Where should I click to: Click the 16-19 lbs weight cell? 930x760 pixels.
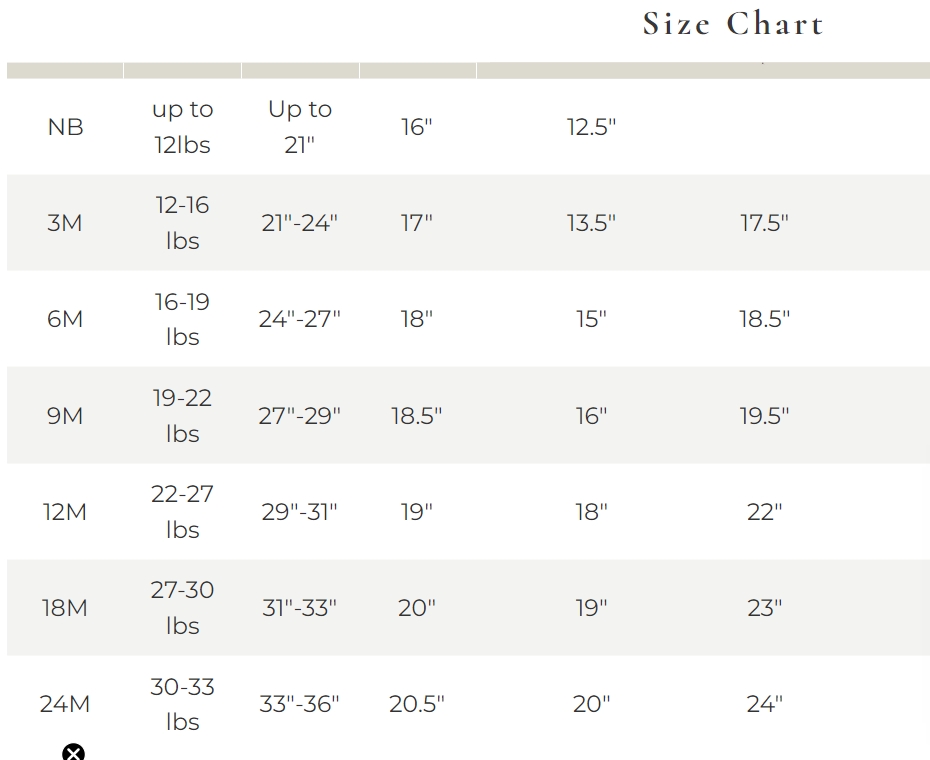(x=182, y=319)
